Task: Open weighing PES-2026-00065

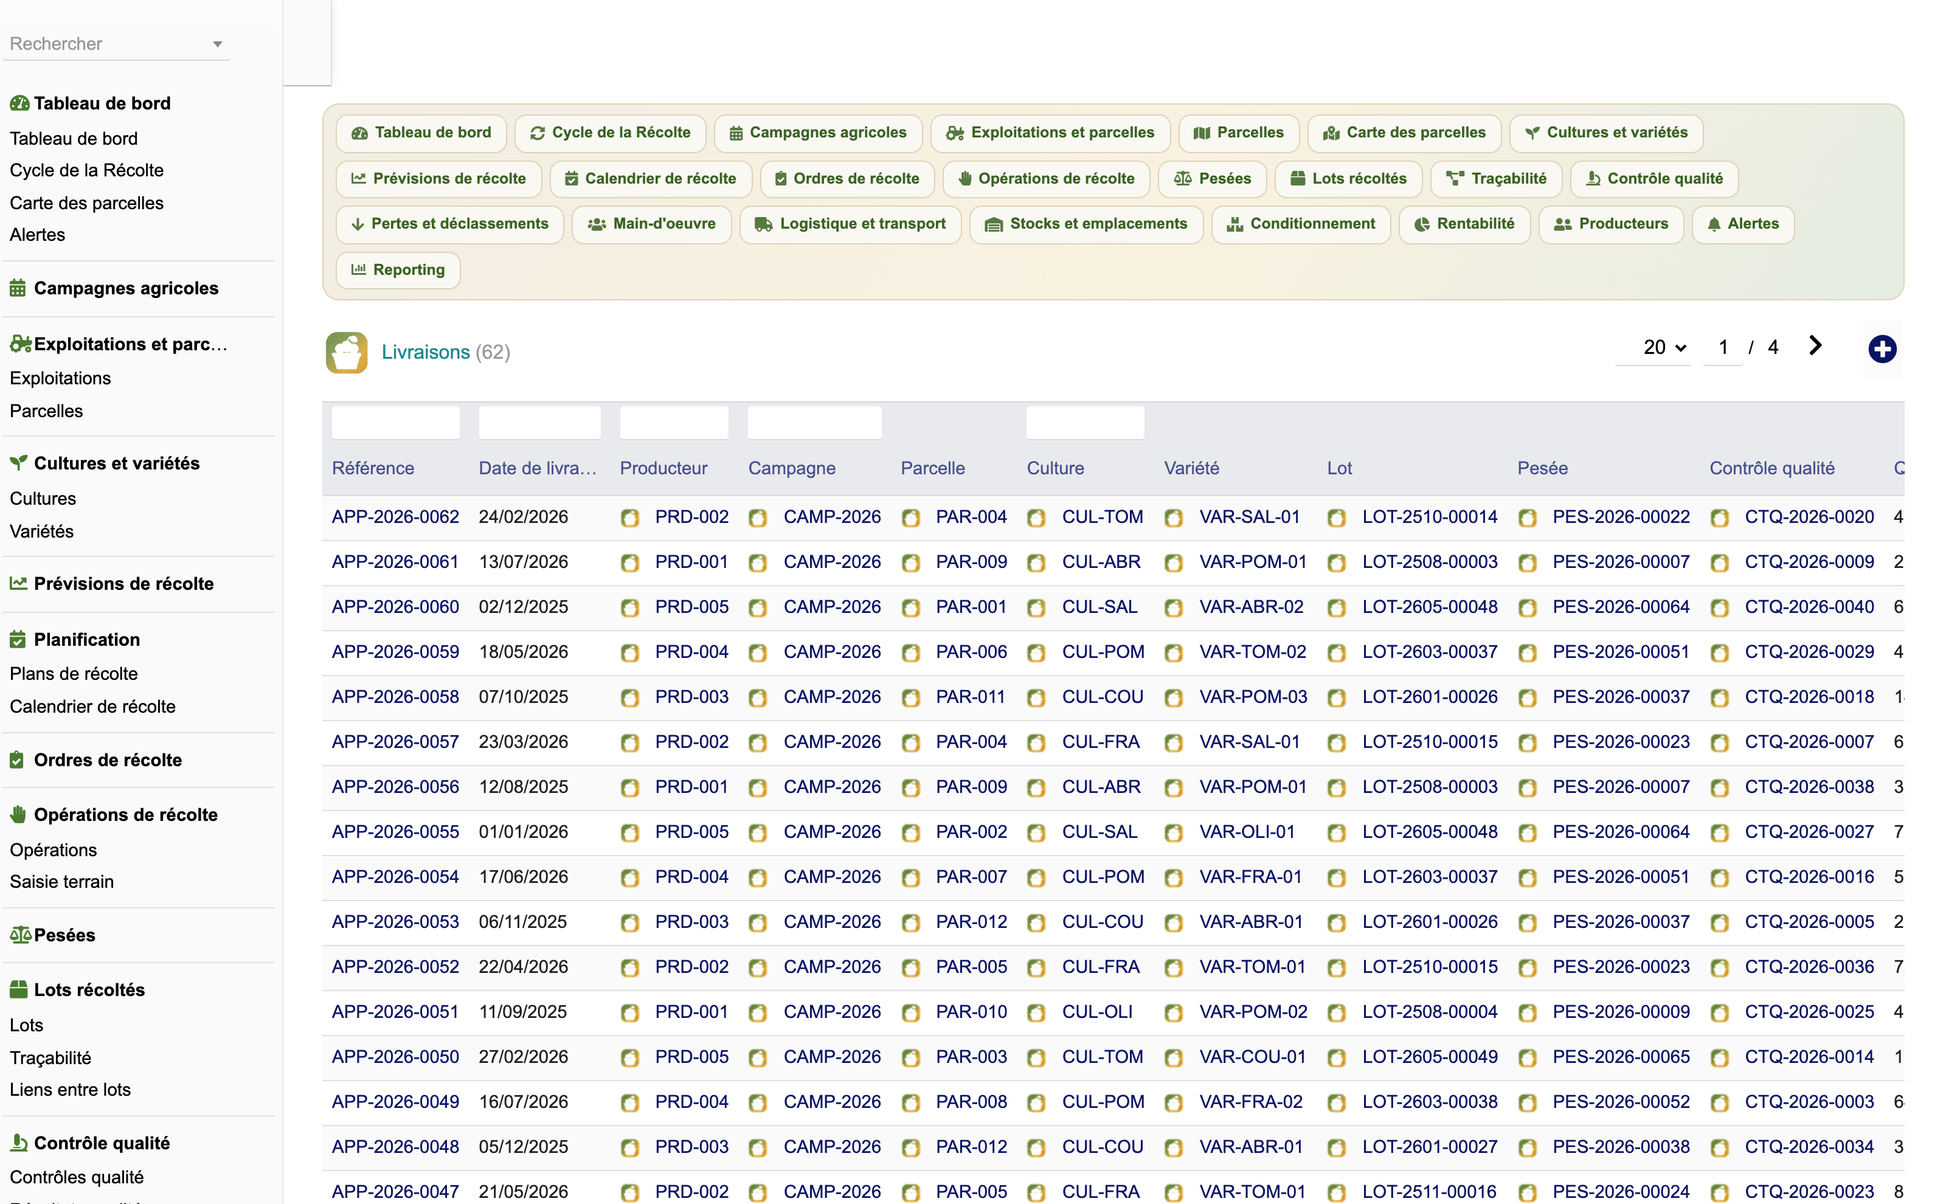Action: point(1621,1057)
